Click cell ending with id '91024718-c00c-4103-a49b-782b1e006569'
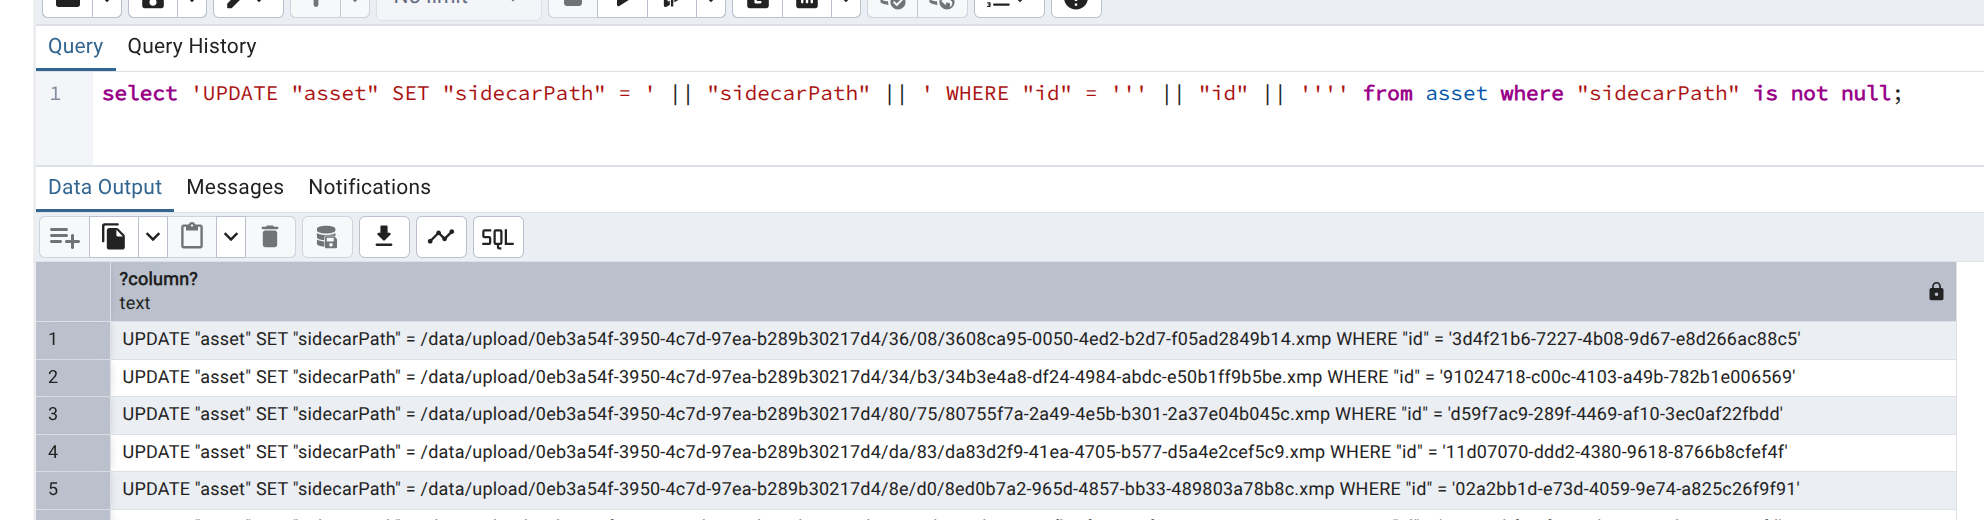The image size is (1984, 520). tap(1033, 377)
